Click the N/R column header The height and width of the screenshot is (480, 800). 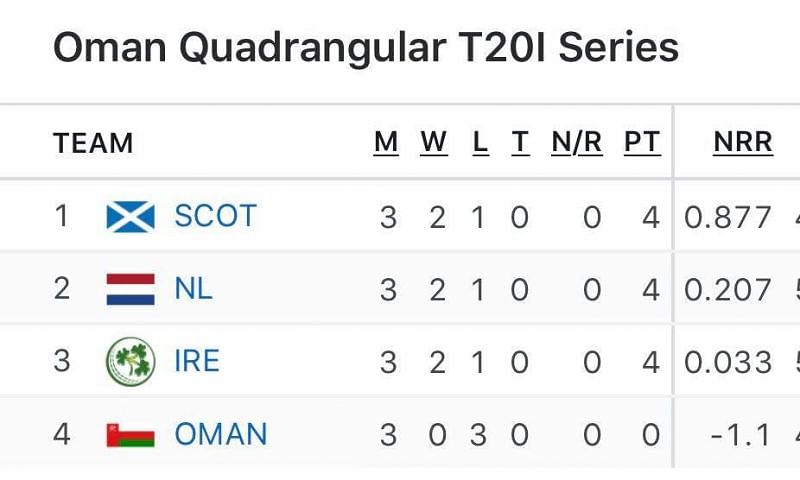click(x=577, y=142)
